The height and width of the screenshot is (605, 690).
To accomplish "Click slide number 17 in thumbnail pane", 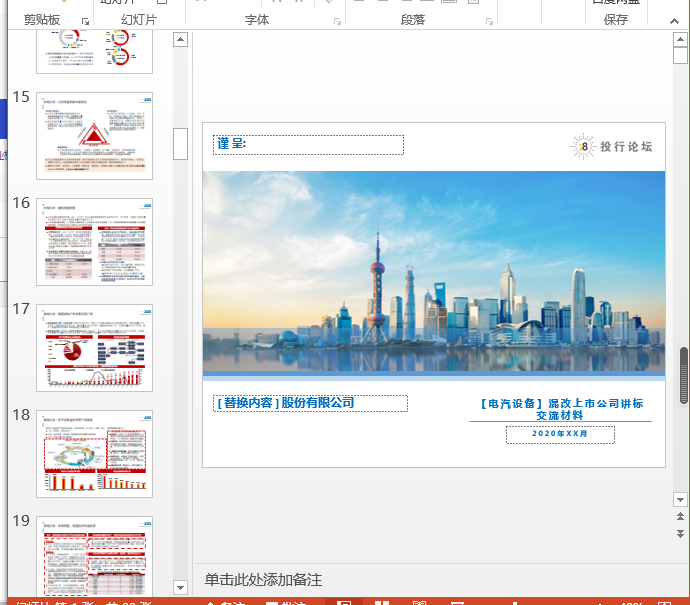I will [x=21, y=309].
